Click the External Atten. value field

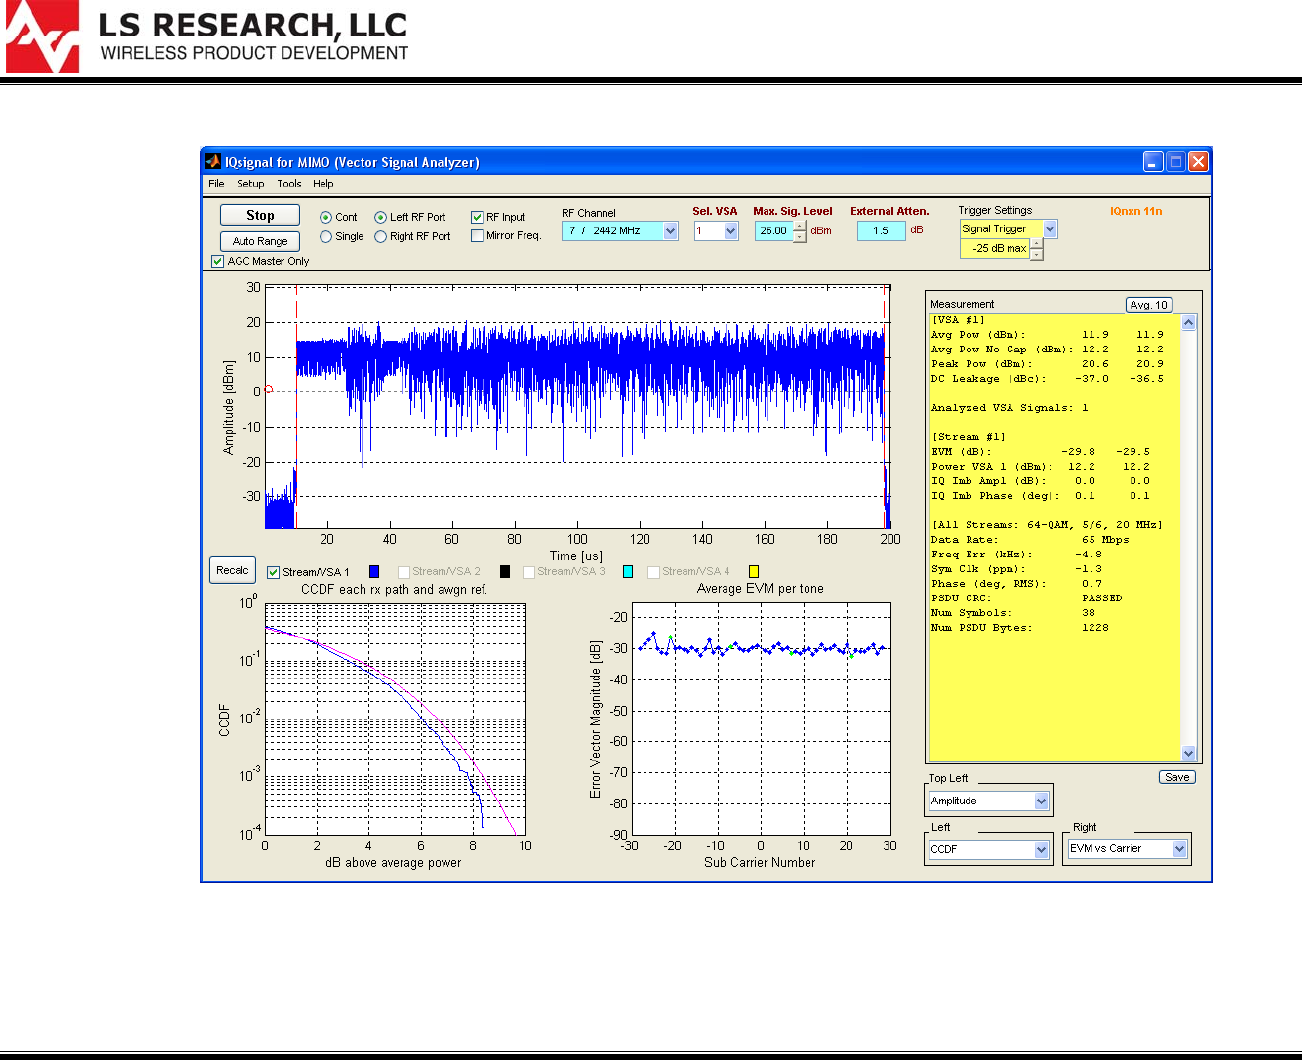(x=880, y=231)
